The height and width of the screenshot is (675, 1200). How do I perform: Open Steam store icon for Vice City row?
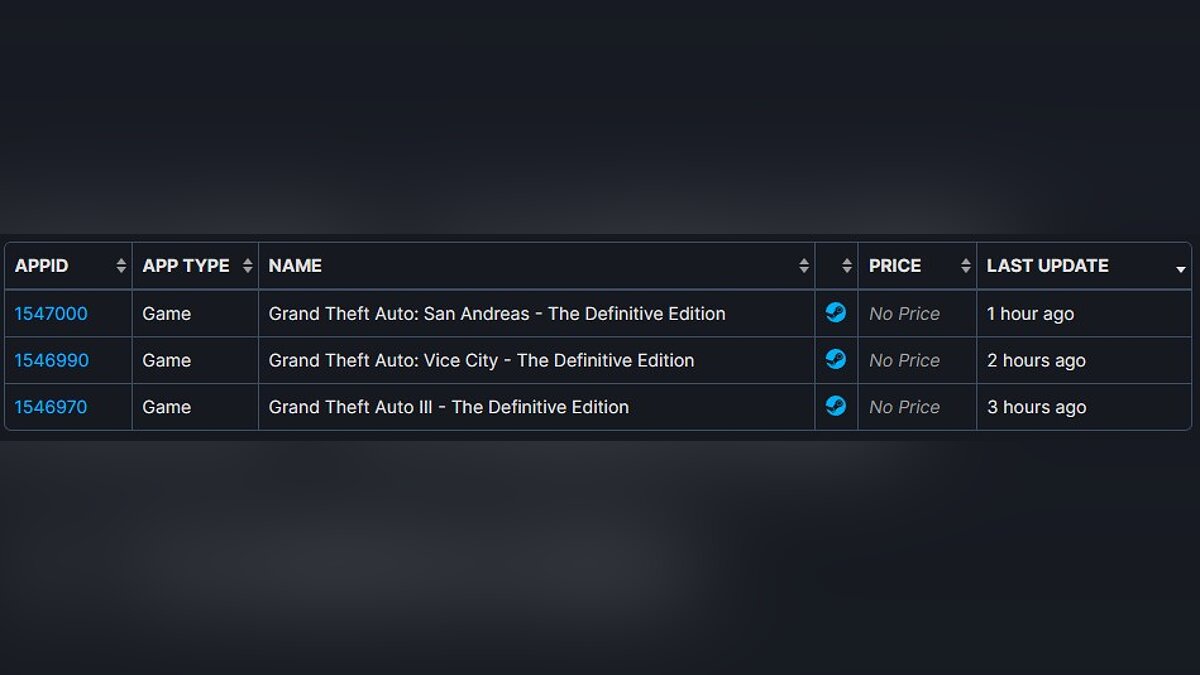click(836, 360)
